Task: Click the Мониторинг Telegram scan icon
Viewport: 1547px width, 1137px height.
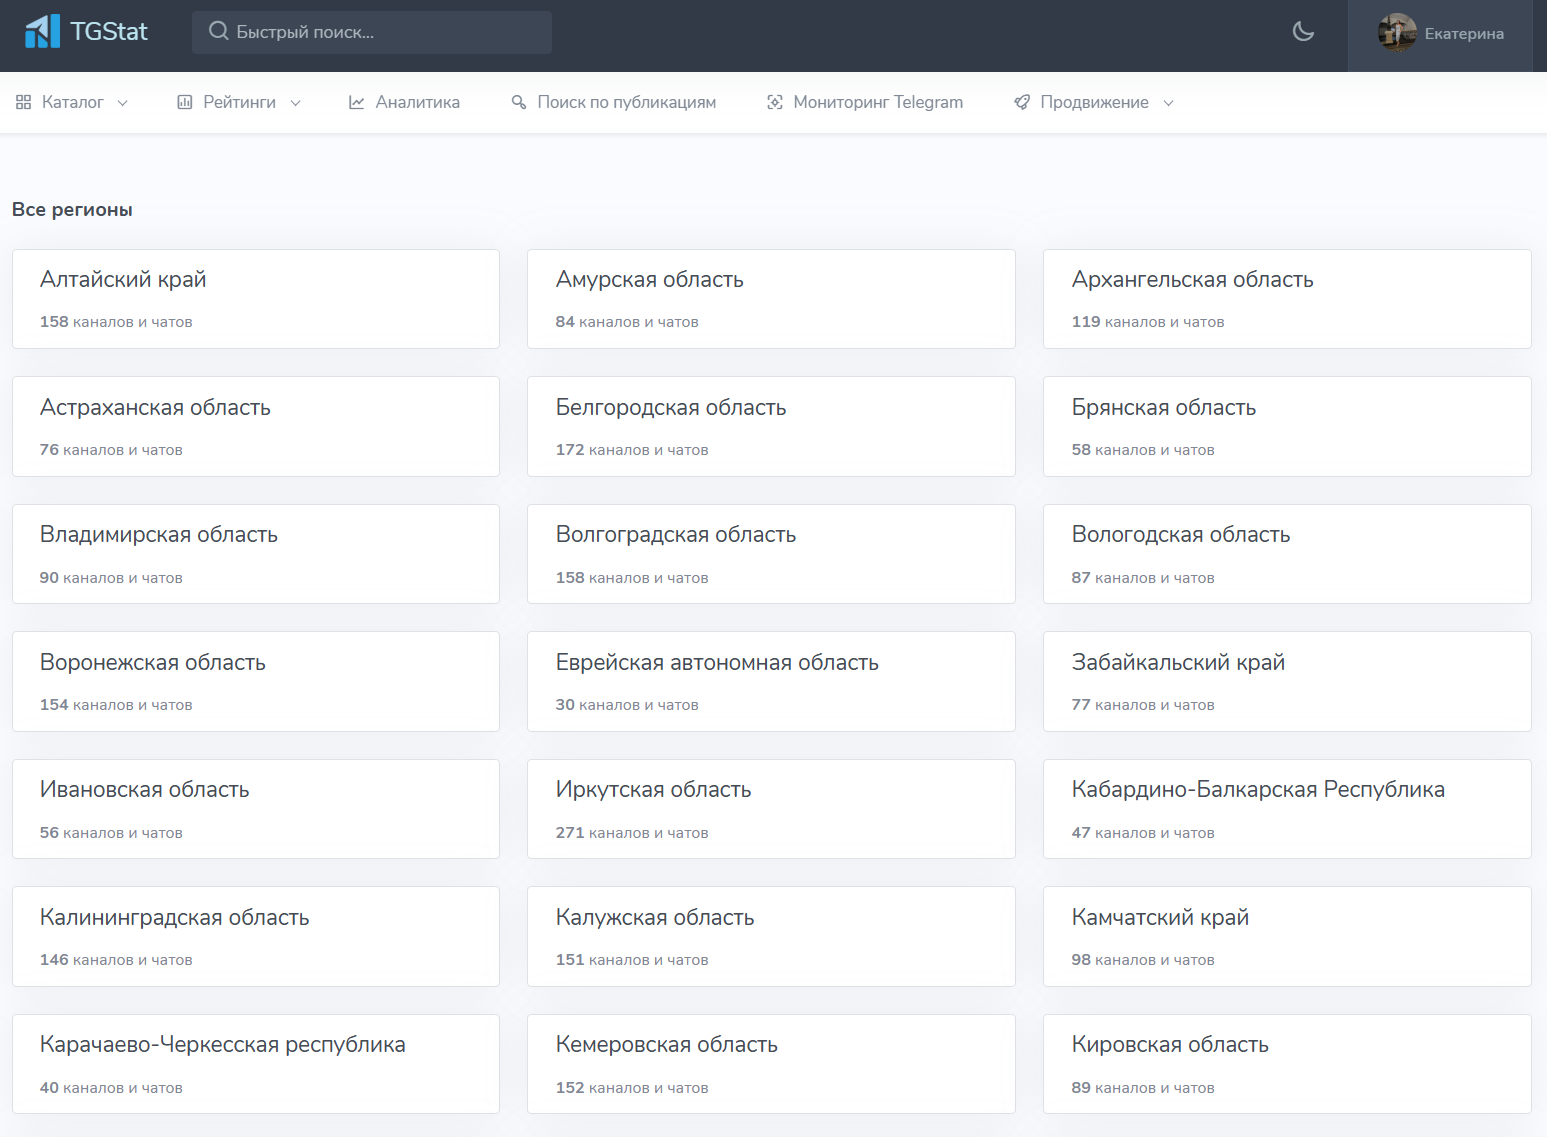Action: click(774, 102)
